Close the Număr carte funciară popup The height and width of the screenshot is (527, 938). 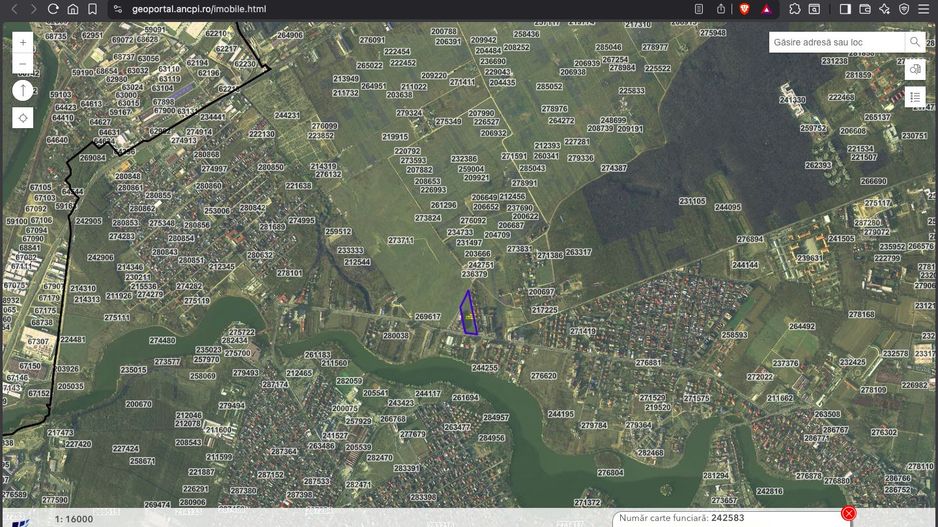(848, 513)
